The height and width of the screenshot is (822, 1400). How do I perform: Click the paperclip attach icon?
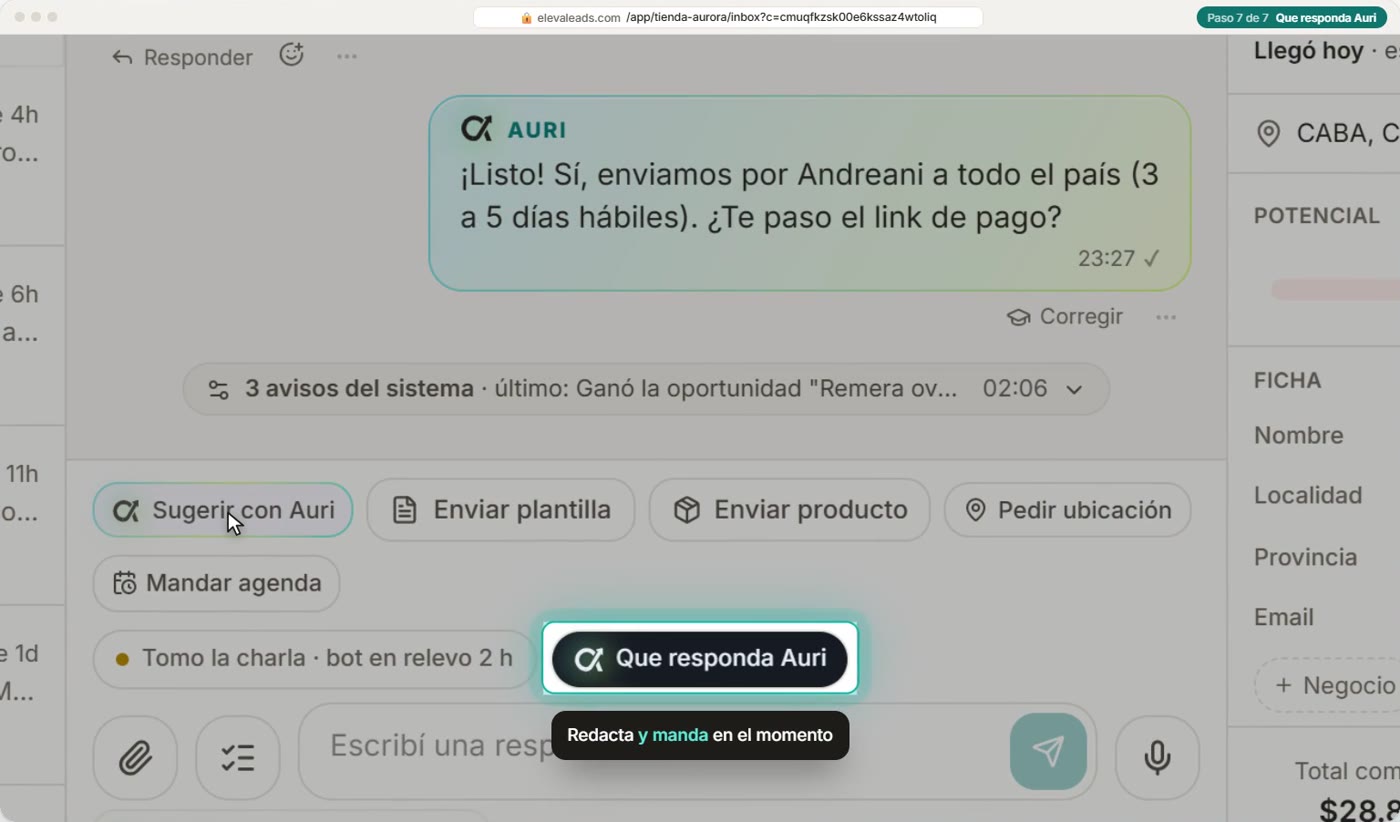coord(135,757)
